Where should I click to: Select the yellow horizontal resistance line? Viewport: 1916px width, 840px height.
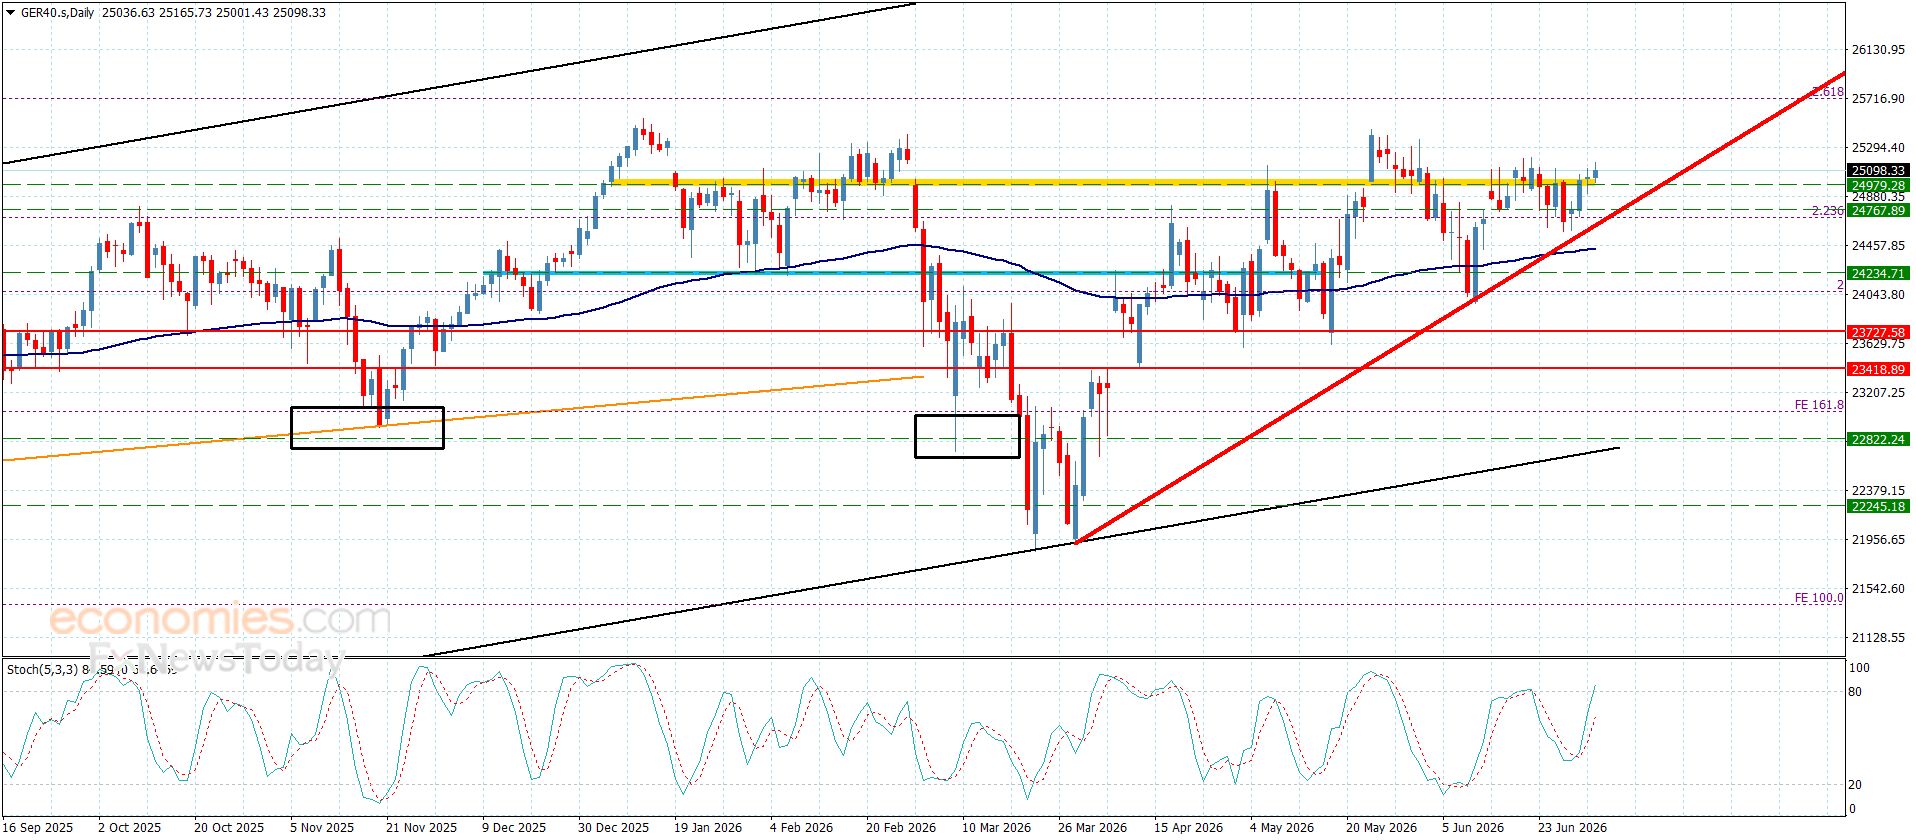(1104, 182)
